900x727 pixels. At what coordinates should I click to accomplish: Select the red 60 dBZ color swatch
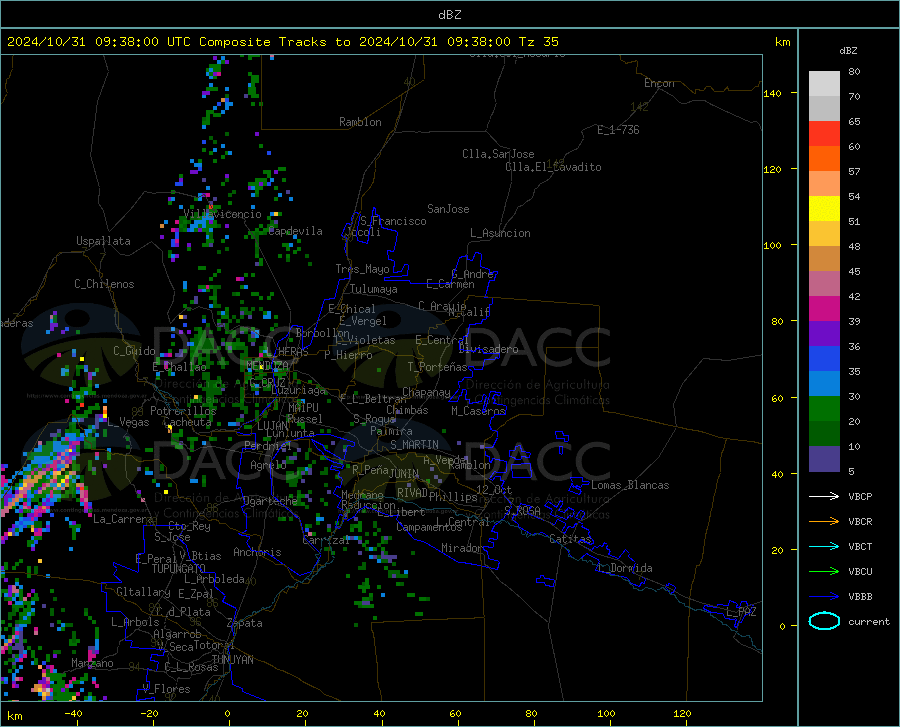point(824,134)
